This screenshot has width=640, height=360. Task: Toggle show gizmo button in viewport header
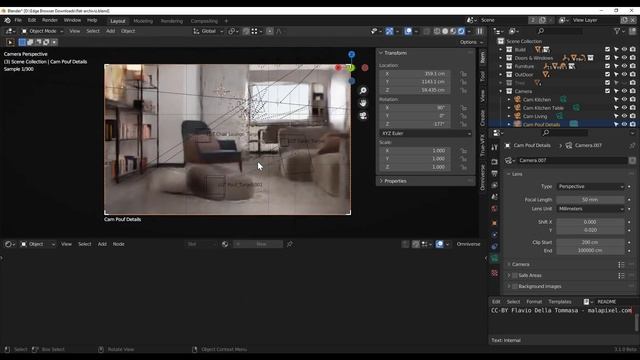tap(389, 31)
